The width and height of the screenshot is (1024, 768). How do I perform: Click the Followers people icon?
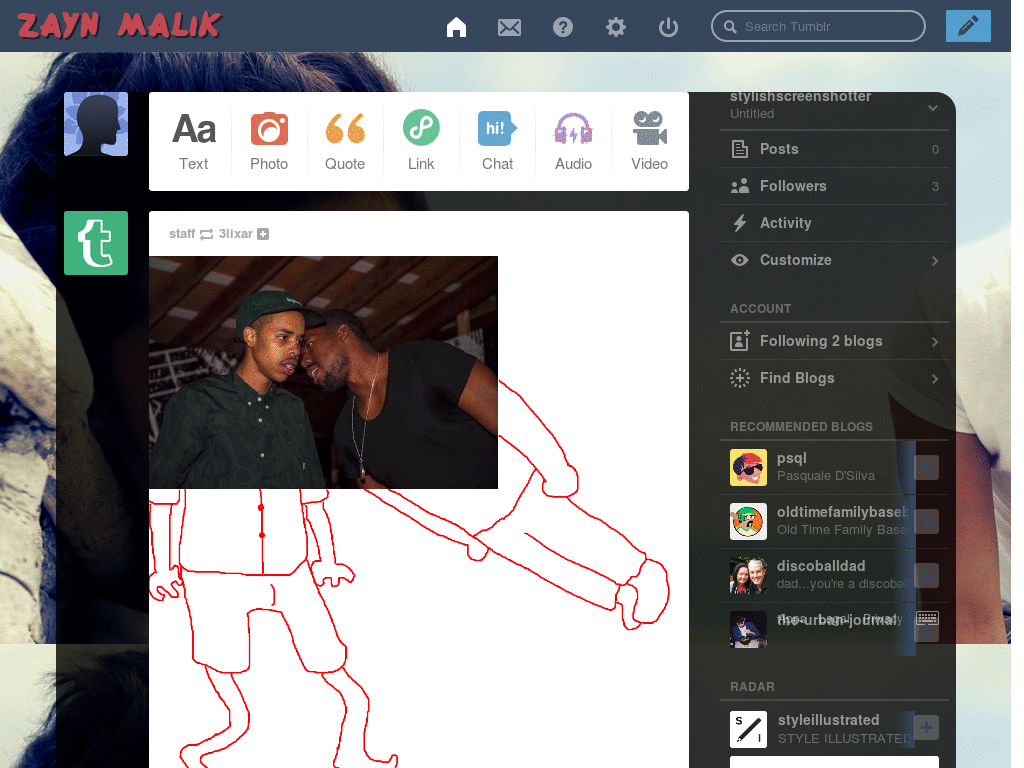pos(739,186)
